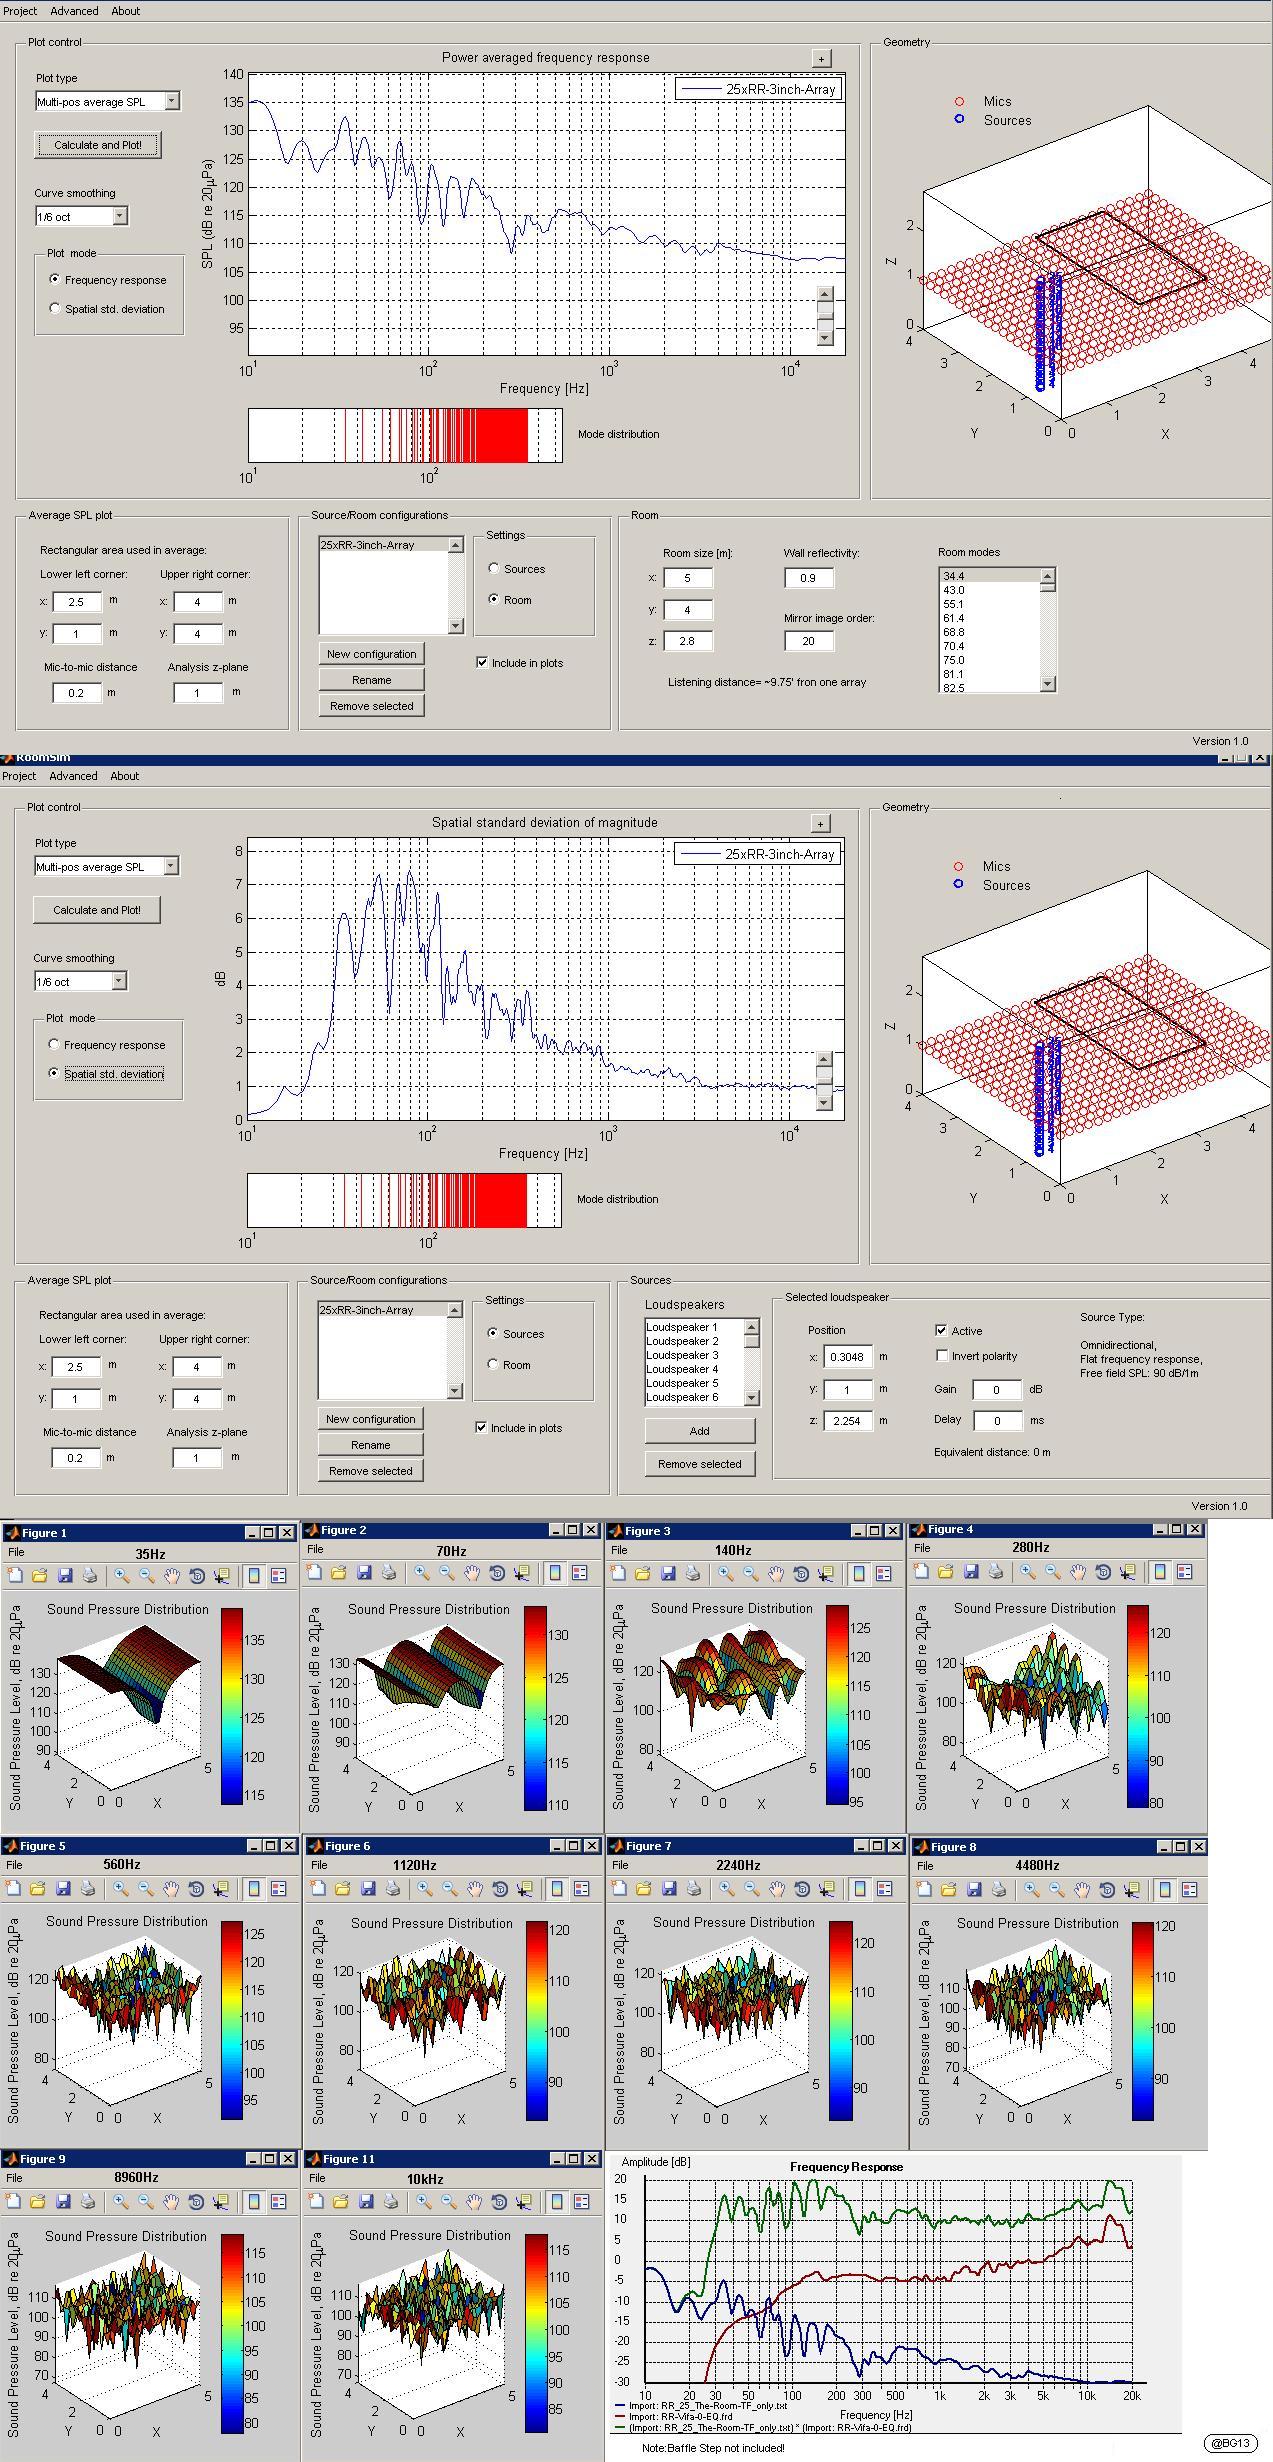1273x2462 pixels.
Task: Click New Figure icon in Figure 9 (8960Hz)
Action: pyautogui.click(x=15, y=2202)
